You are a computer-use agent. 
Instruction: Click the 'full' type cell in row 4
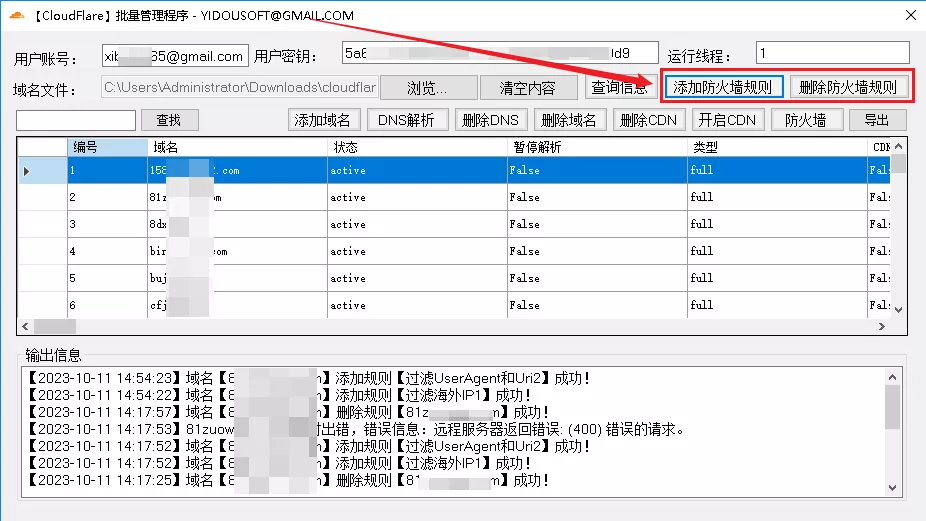[777, 252]
